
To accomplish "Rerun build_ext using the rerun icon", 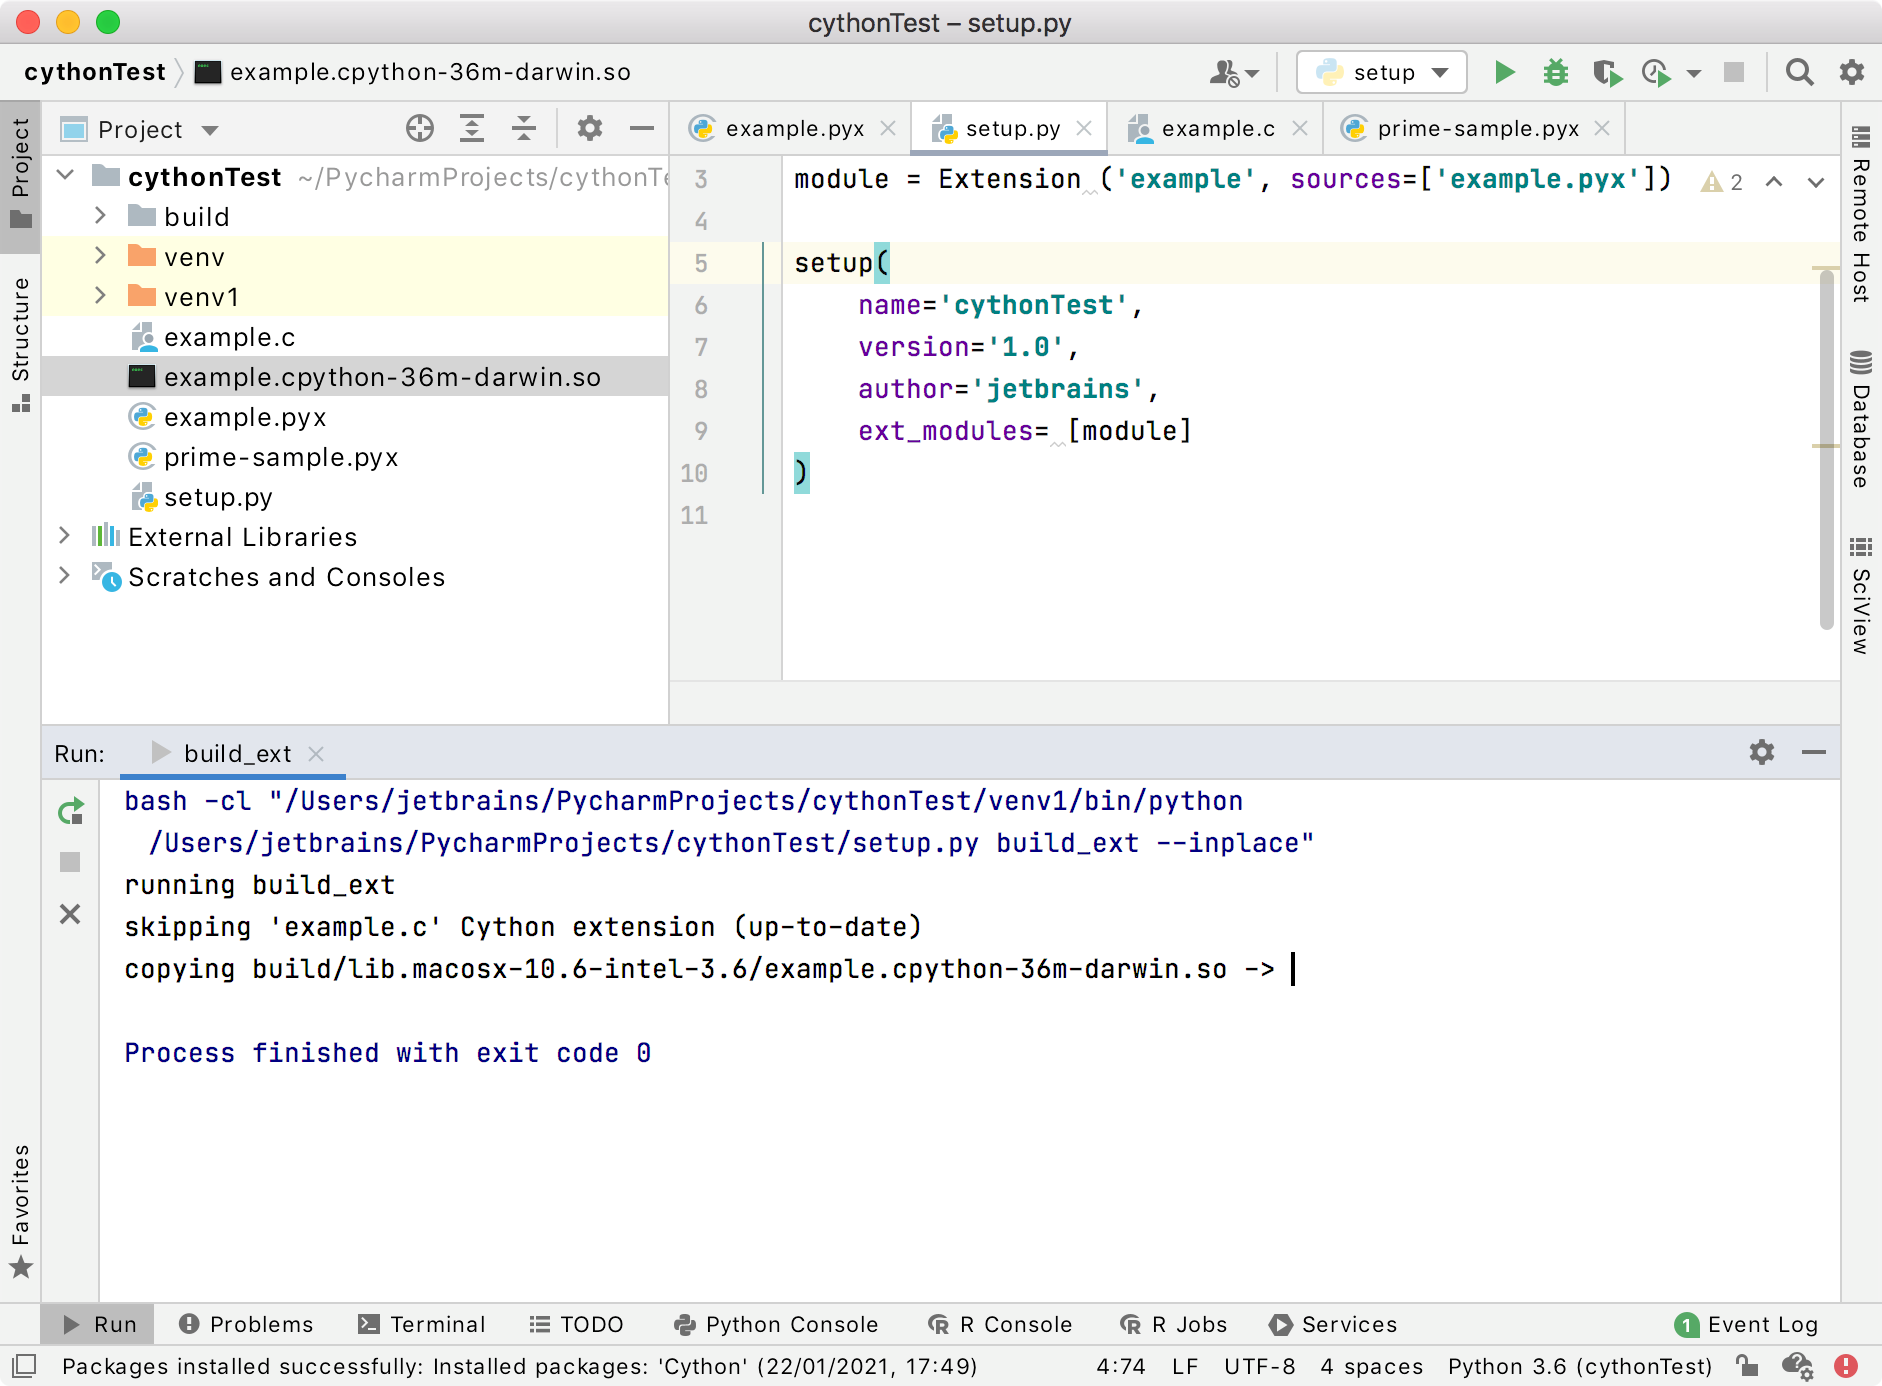I will pyautogui.click(x=70, y=811).
